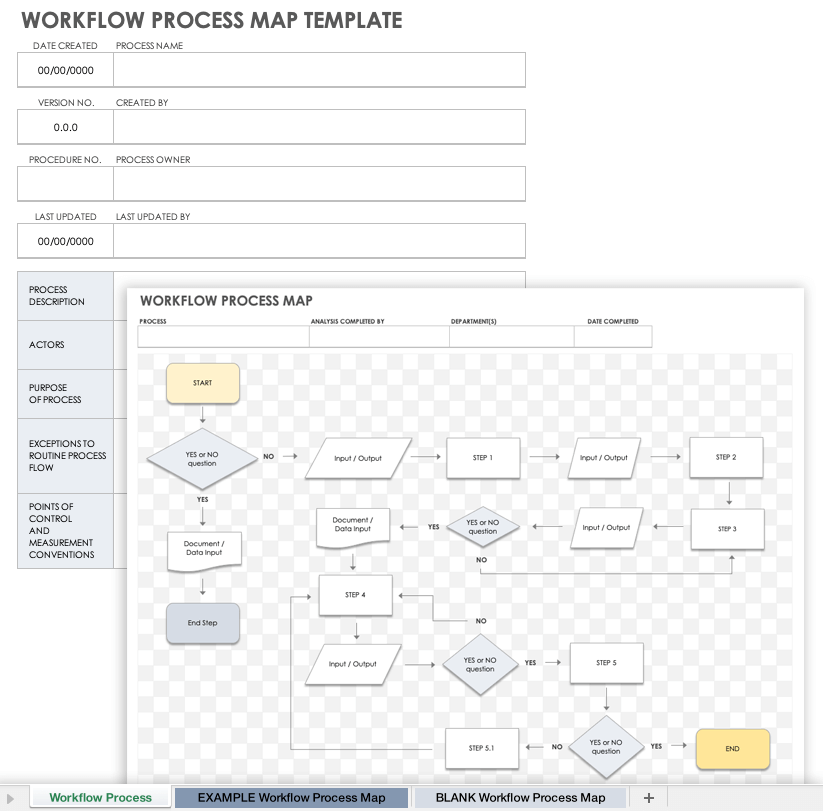Select the first YES or NO diamond below START

pos(202,459)
